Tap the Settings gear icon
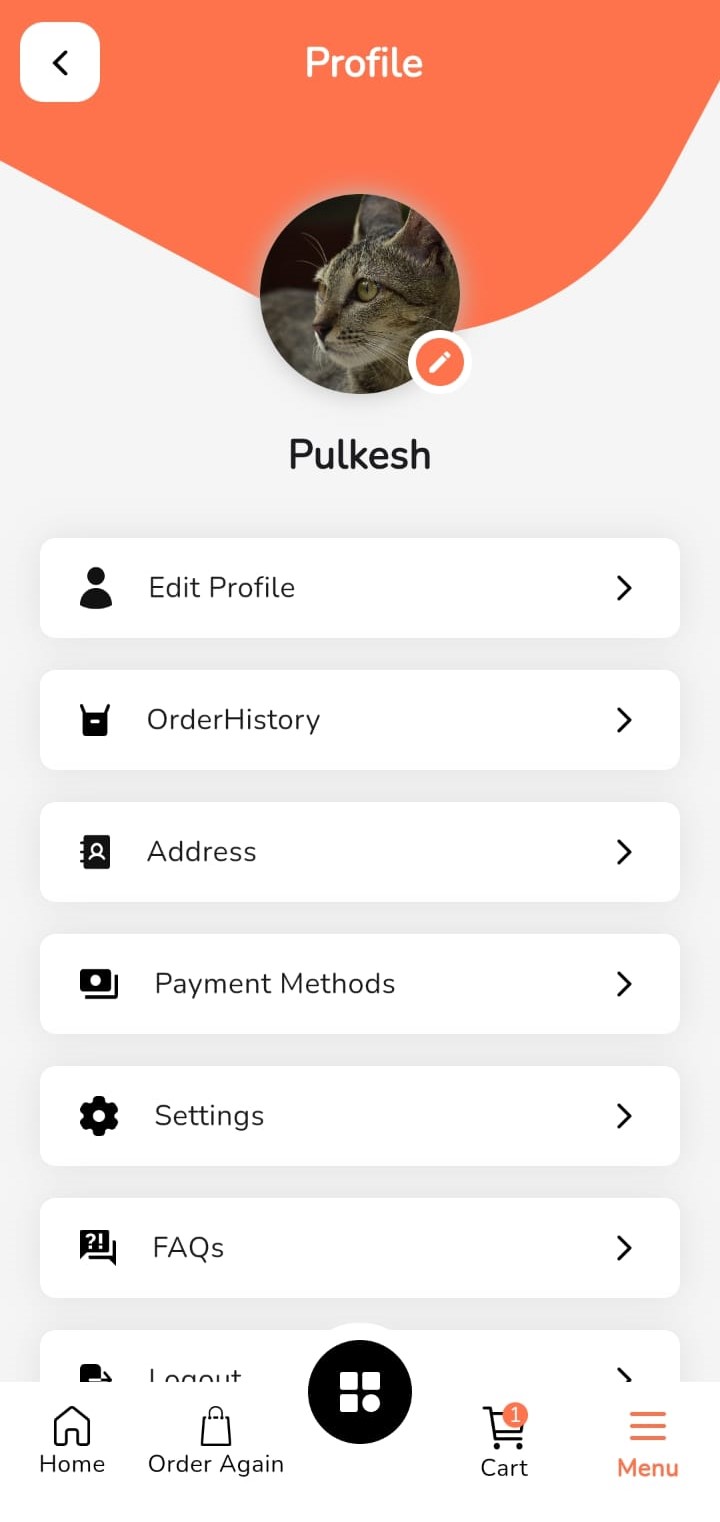720x1522 pixels. tap(99, 1116)
